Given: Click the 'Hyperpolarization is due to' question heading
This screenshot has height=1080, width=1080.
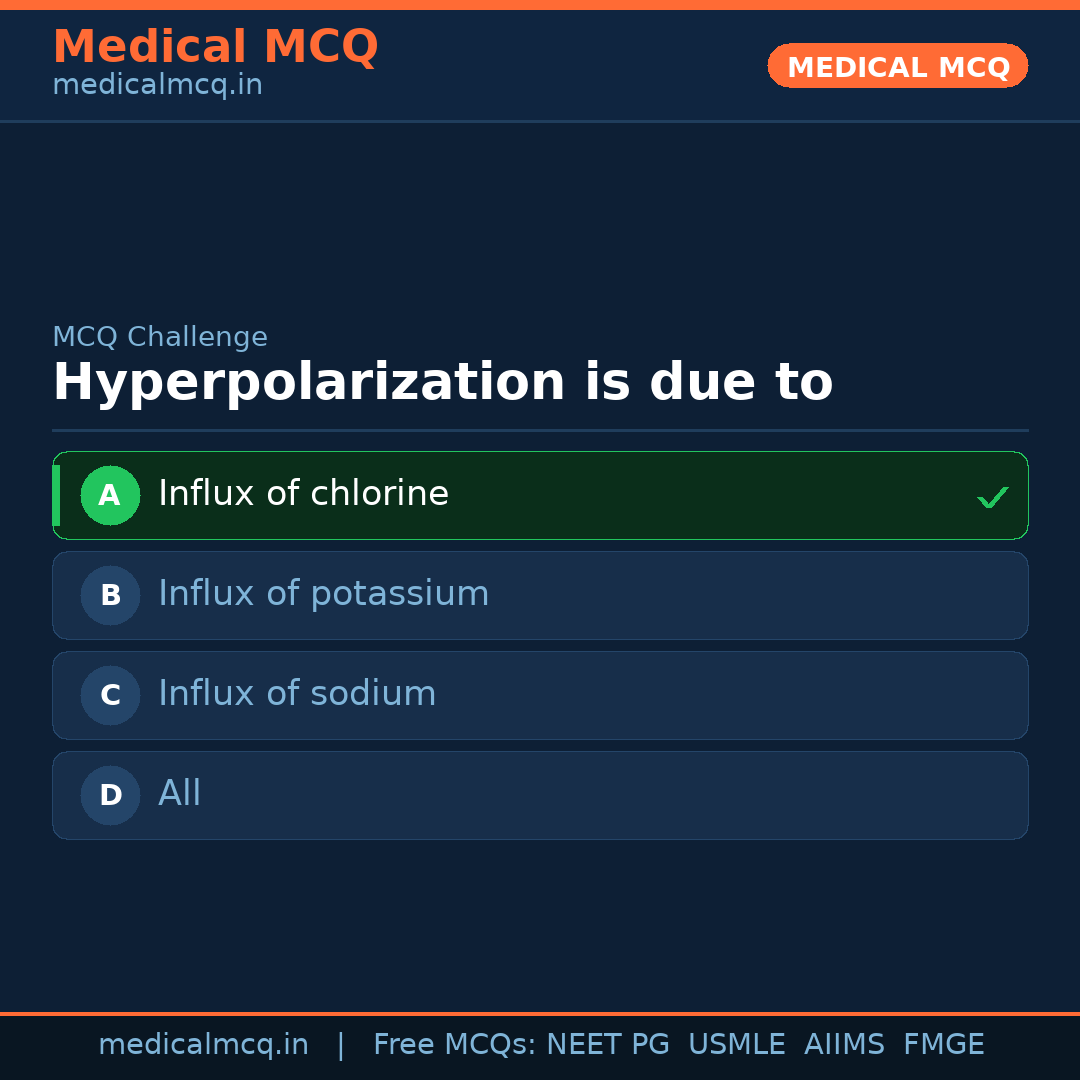Looking at the screenshot, I should coord(442,383).
